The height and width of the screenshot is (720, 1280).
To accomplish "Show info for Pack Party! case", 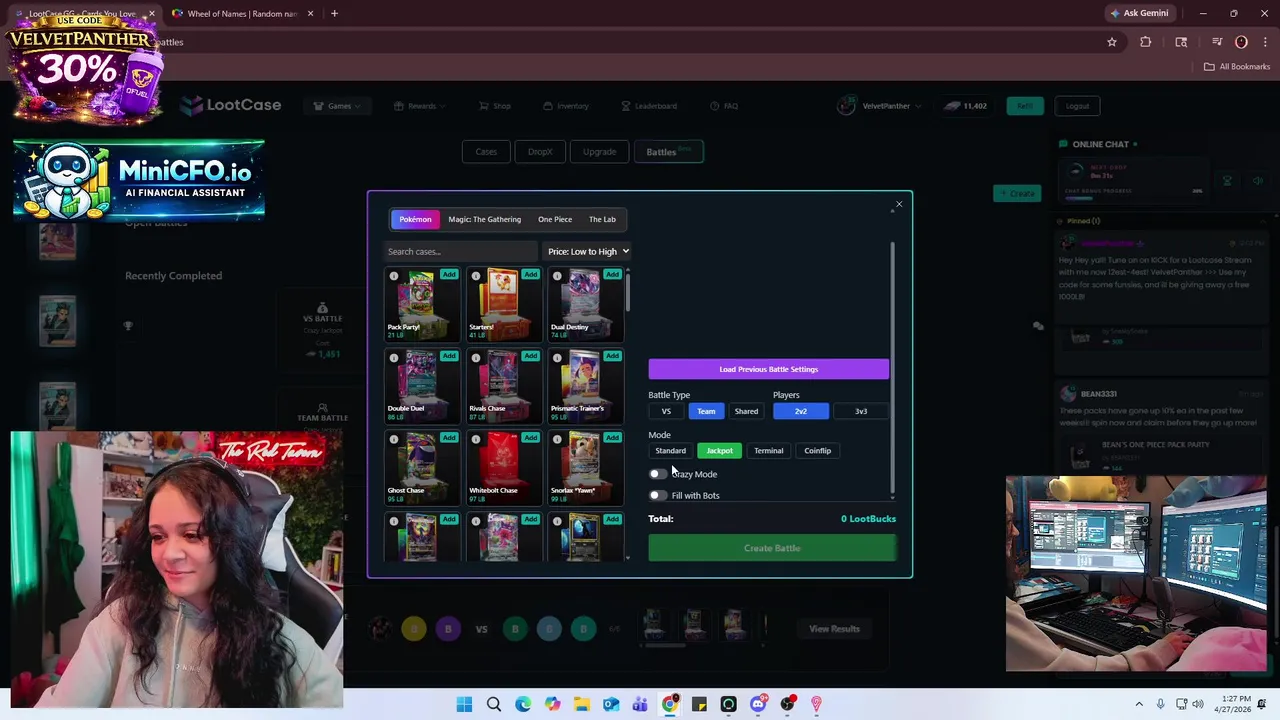I will (394, 276).
